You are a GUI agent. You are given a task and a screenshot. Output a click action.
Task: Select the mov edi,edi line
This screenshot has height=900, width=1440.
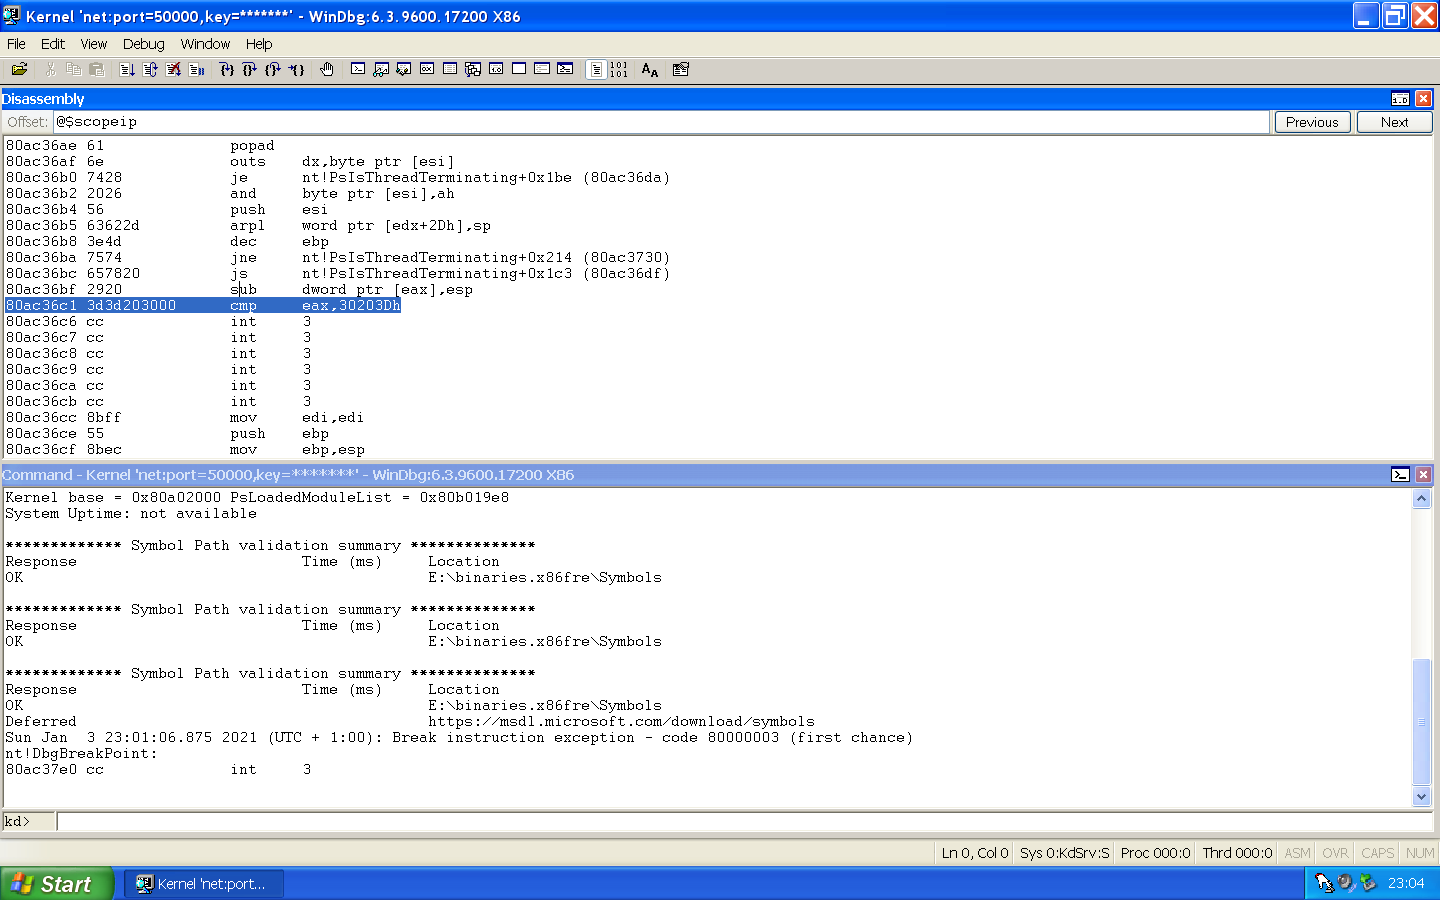[x=185, y=418]
